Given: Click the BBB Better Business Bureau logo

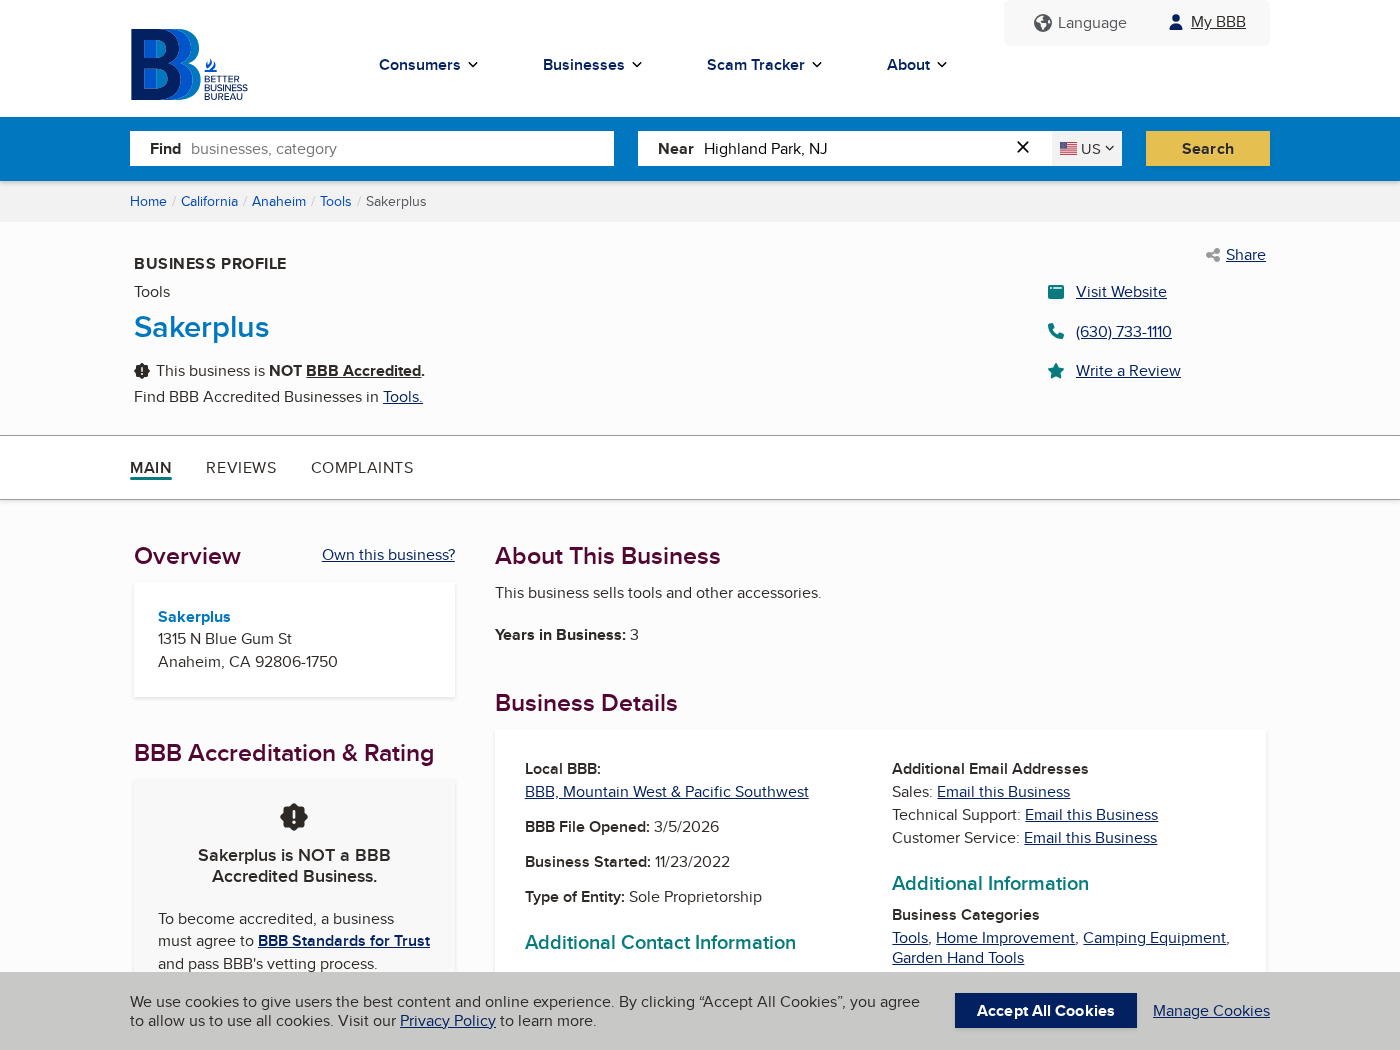Looking at the screenshot, I should 189,65.
